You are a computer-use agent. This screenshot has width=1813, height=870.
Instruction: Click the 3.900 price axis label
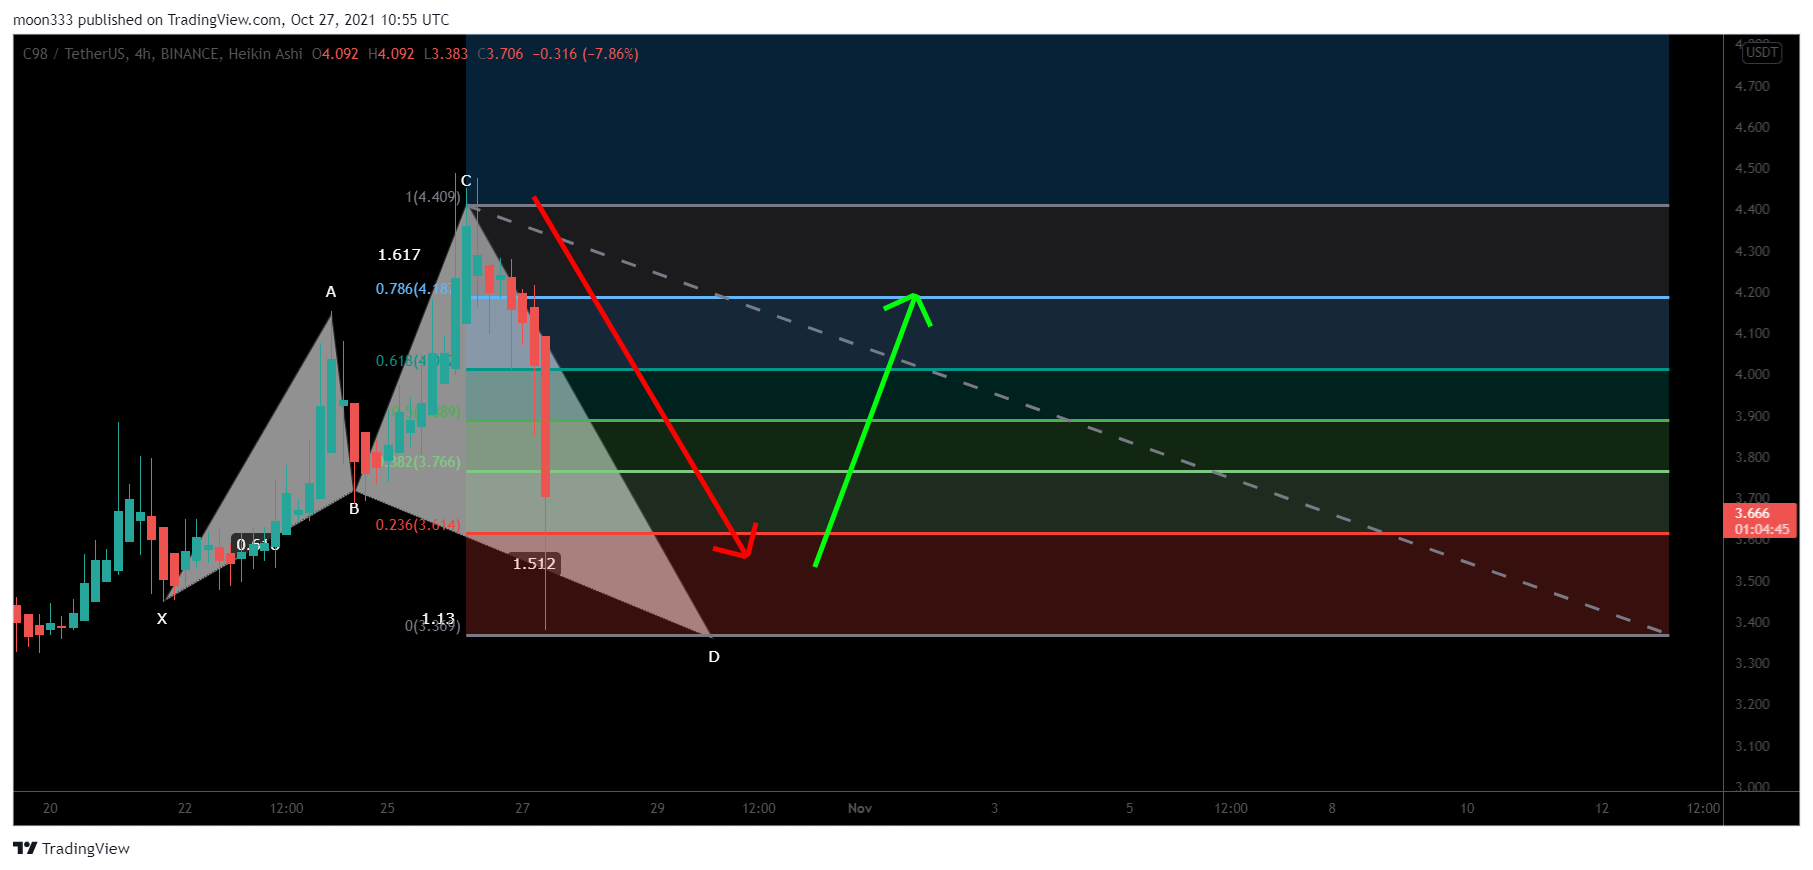(x=1752, y=416)
